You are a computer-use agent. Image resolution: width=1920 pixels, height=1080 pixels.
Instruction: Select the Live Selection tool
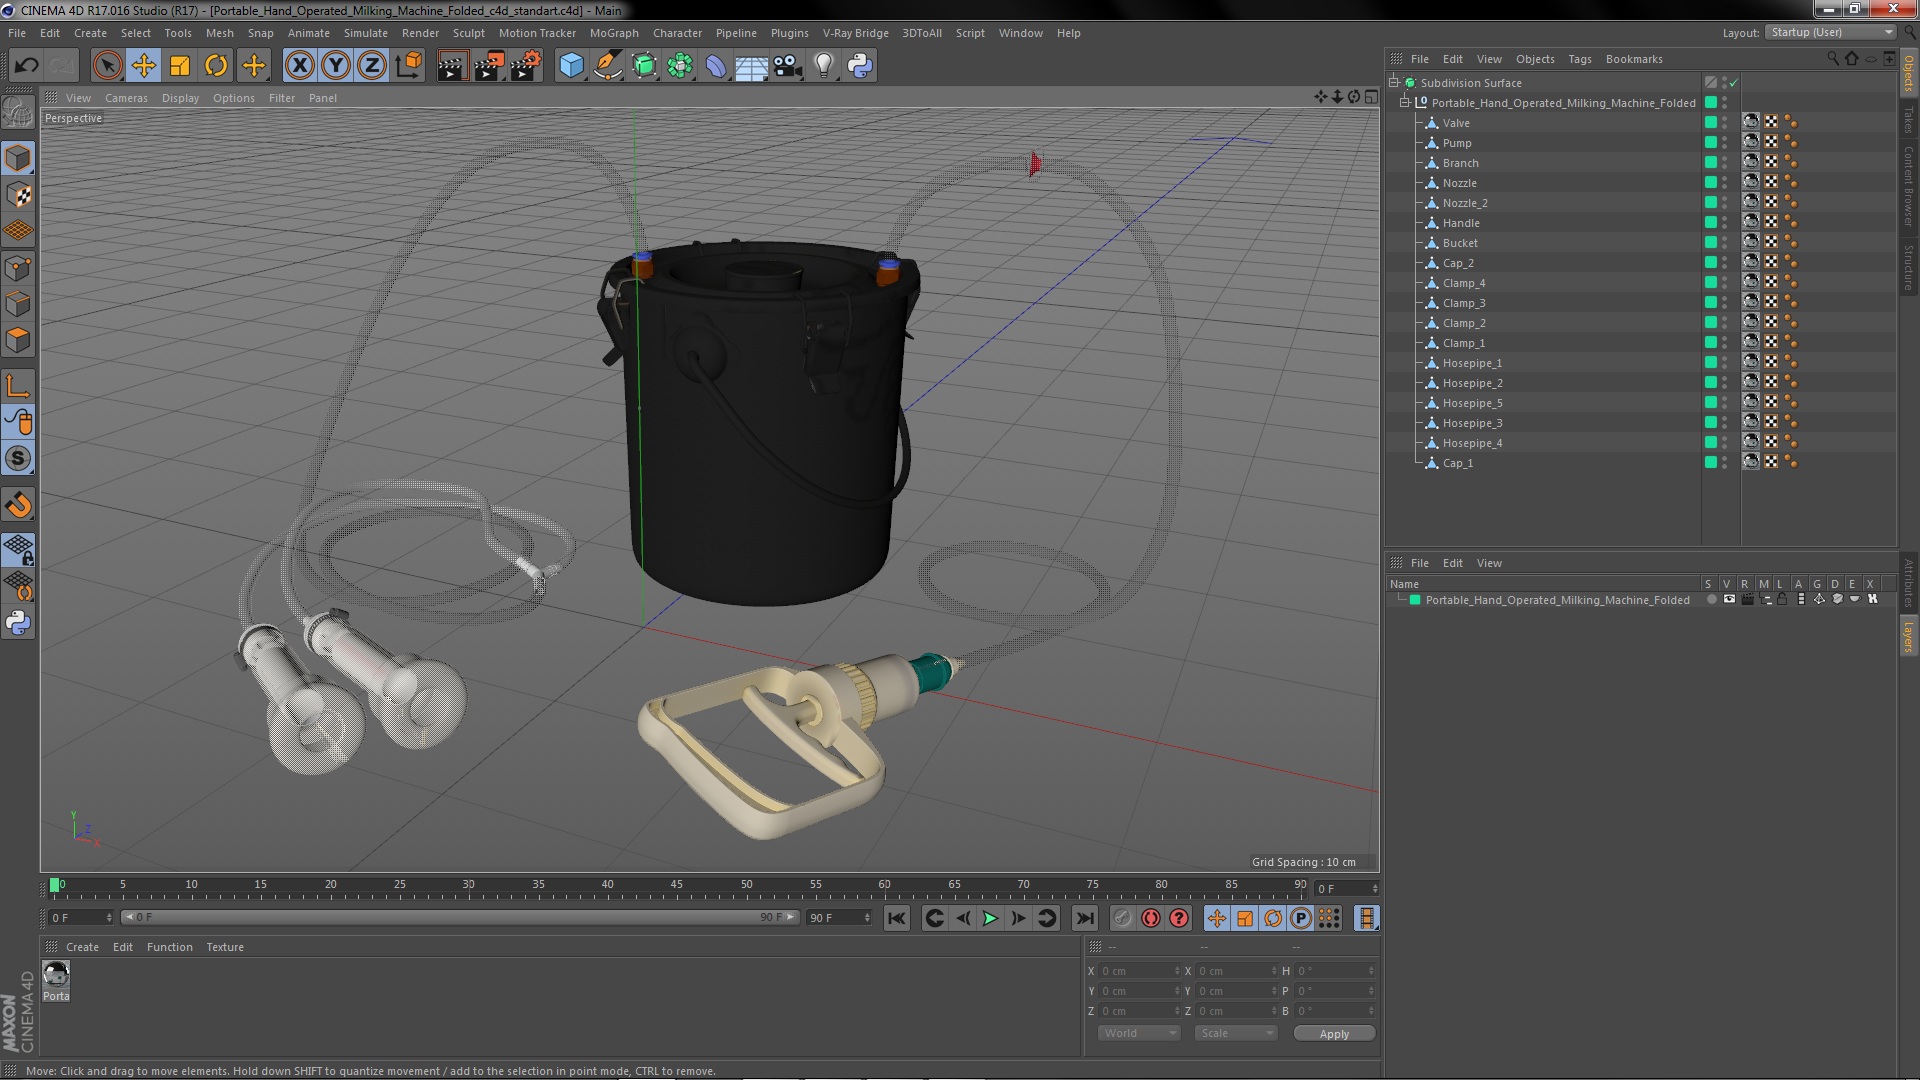(107, 66)
